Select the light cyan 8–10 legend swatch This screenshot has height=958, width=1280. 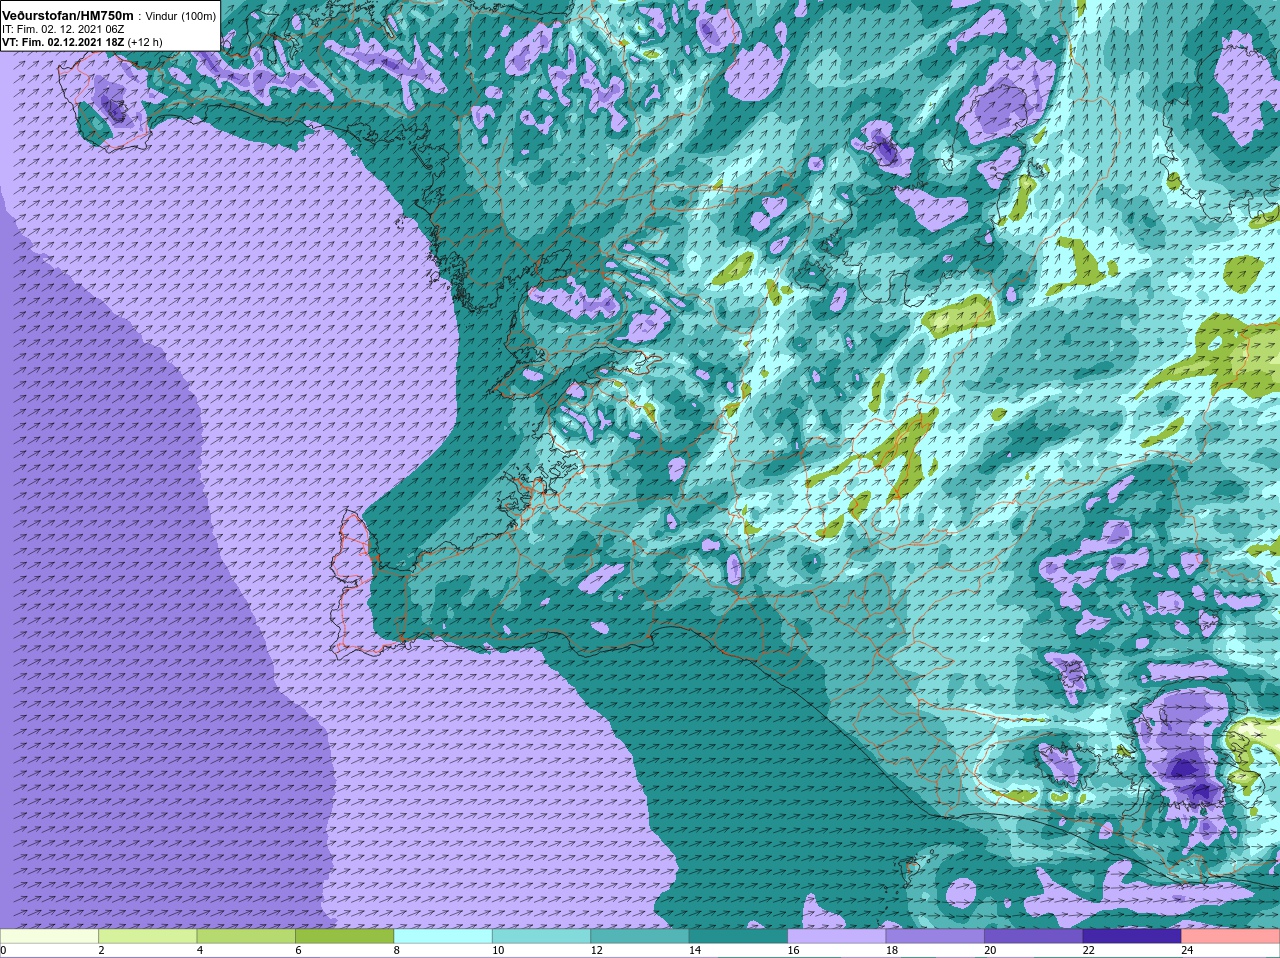[443, 936]
